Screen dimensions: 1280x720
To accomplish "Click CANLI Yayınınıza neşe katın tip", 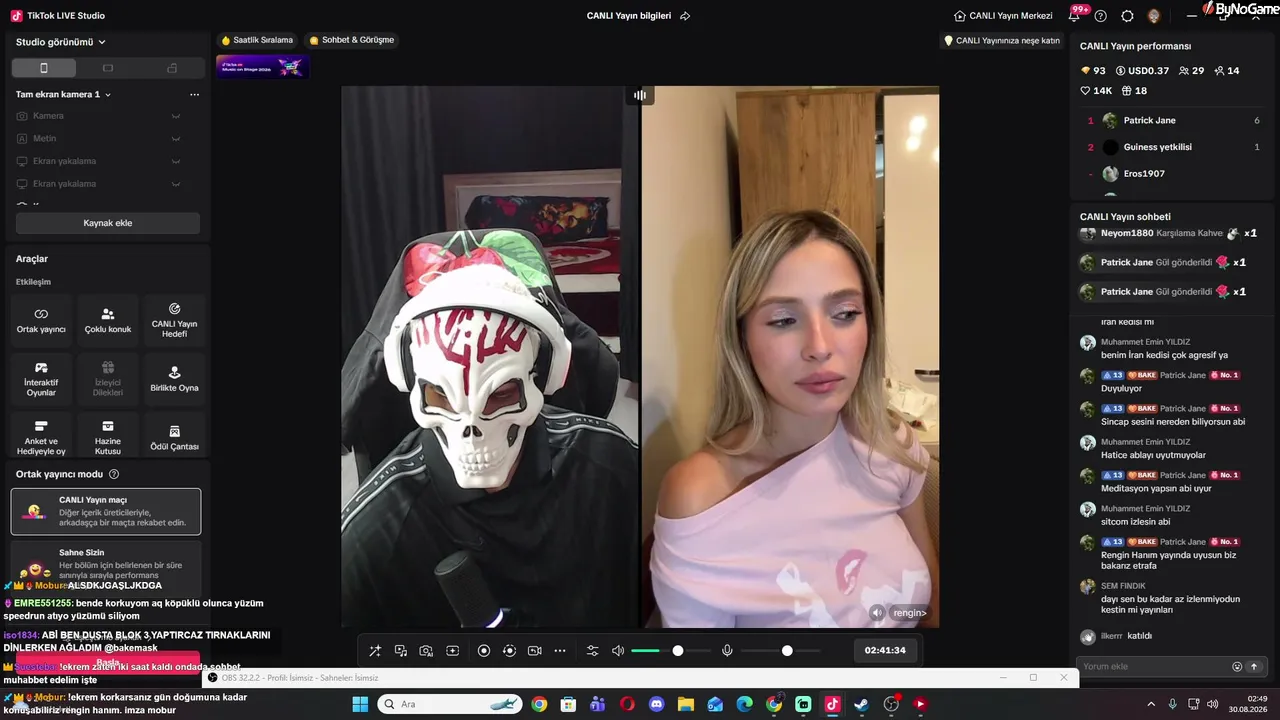I will point(1002,41).
